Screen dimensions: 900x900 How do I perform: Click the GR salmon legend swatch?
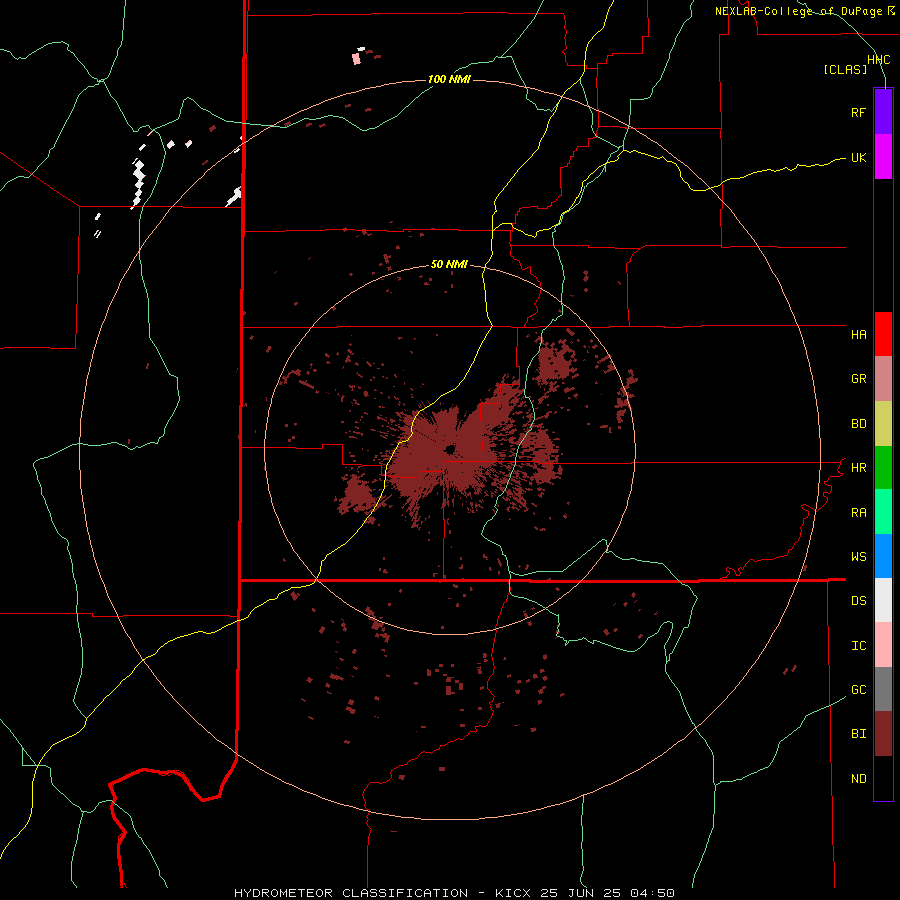click(883, 379)
